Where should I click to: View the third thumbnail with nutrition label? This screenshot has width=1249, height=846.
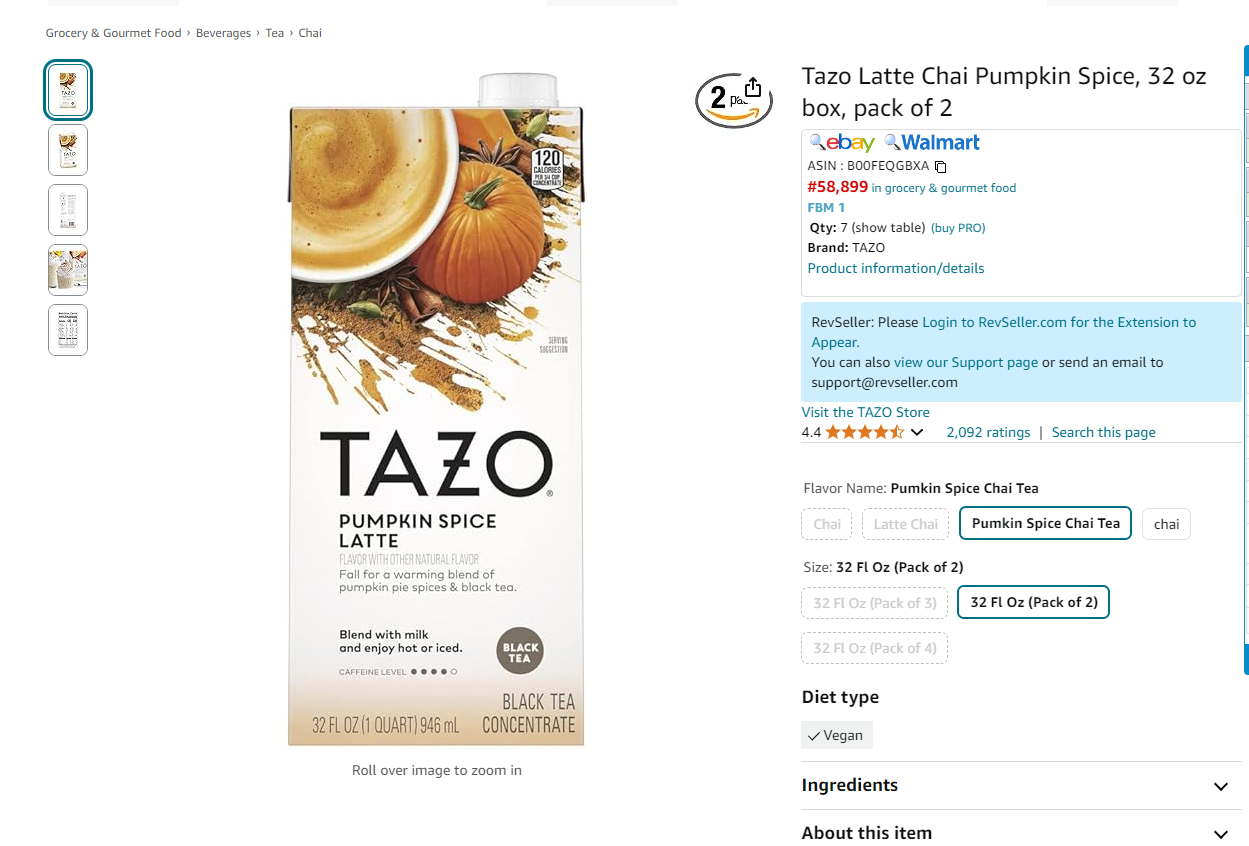click(68, 210)
